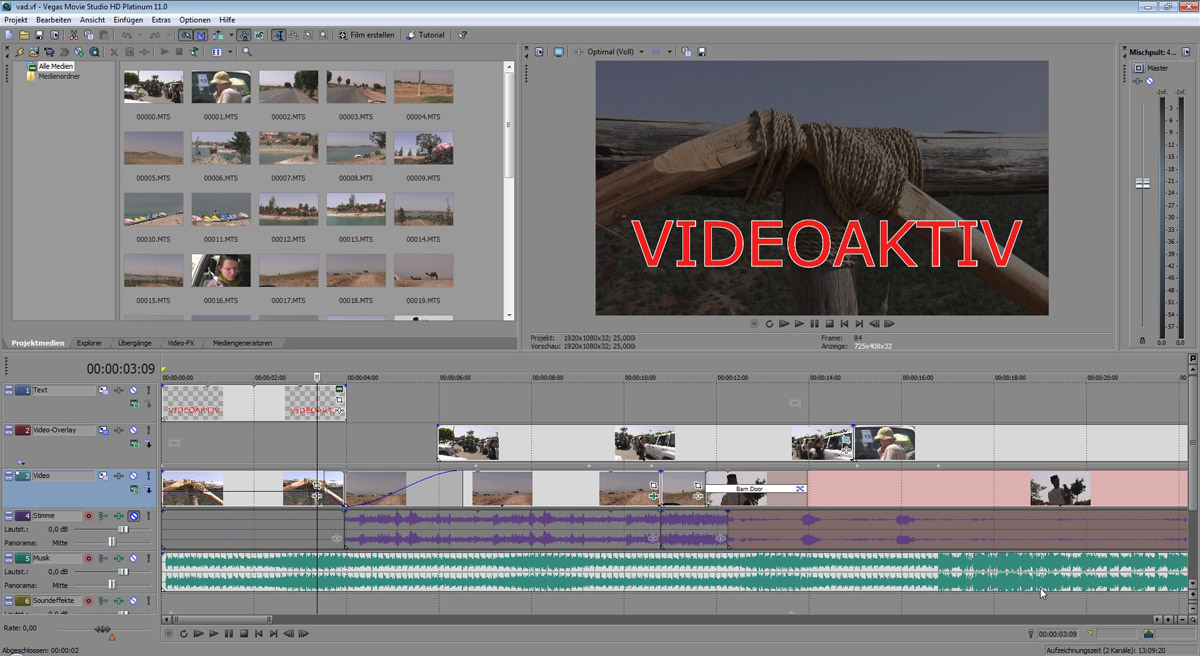Click the Capture video icon in media toolbar
This screenshot has height=656, width=1200.
[x=49, y=51]
